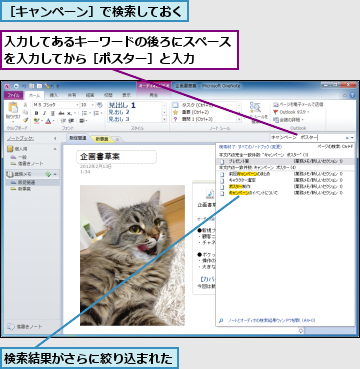The height and width of the screenshot is (369, 360).
Task: Toggle Bold formatting
Action: [36, 113]
